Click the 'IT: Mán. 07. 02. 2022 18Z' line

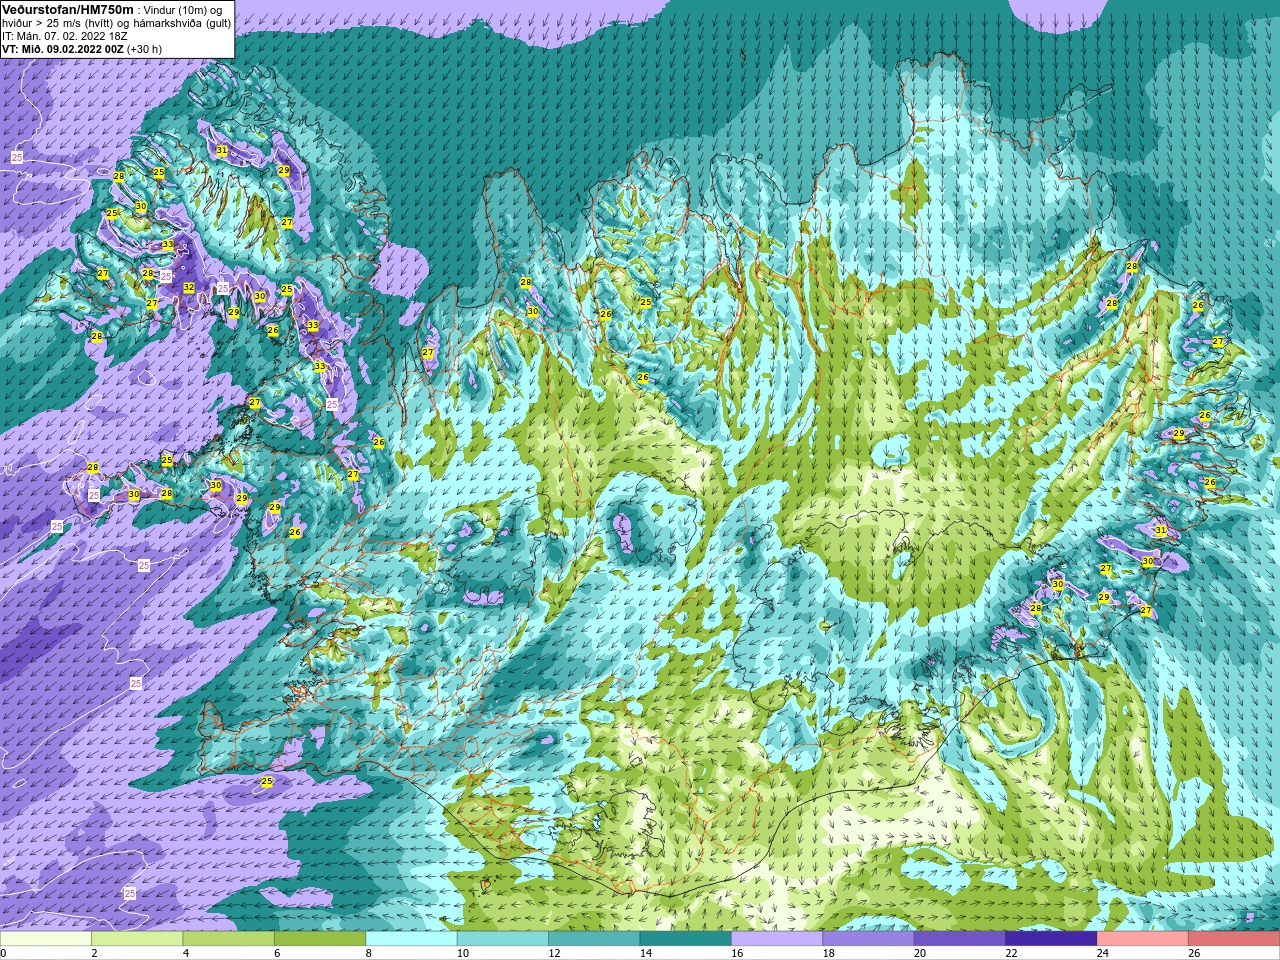pos(65,36)
